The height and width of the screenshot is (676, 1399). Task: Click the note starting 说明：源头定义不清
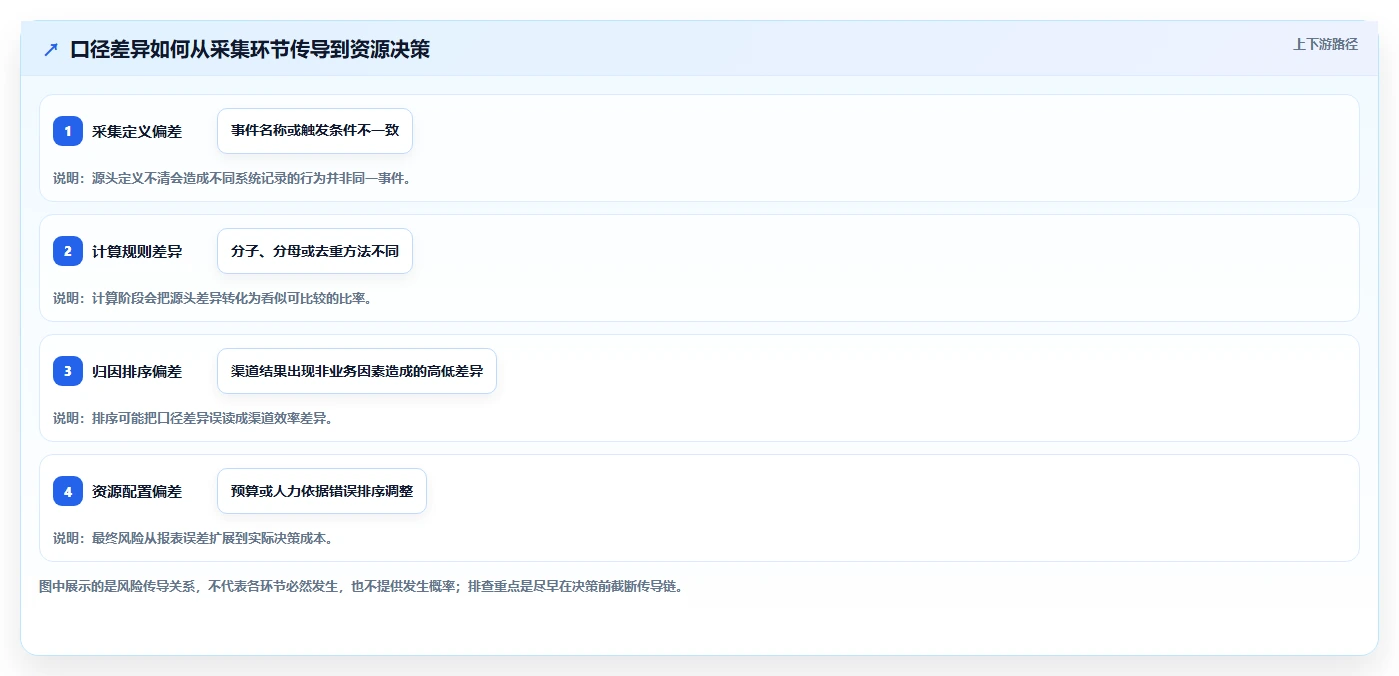[x=232, y=178]
